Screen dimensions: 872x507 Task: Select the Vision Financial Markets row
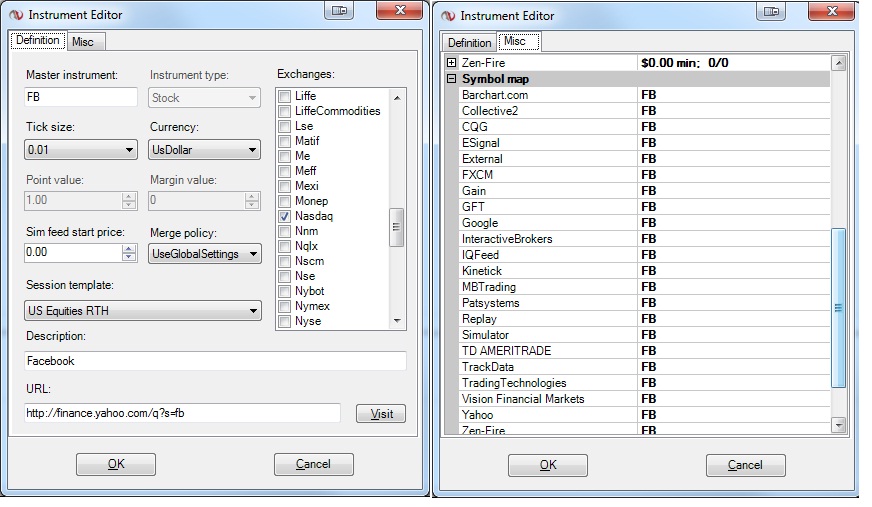click(x=645, y=399)
